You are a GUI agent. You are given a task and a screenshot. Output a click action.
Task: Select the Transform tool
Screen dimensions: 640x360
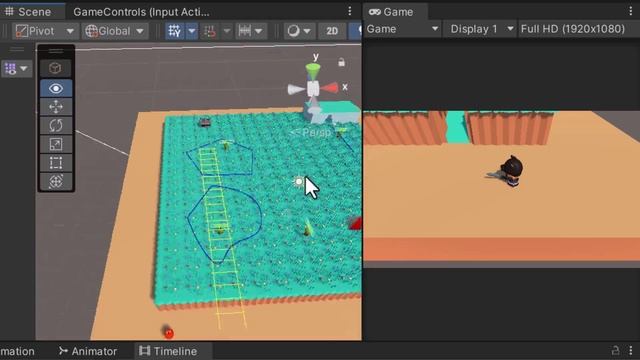click(x=56, y=181)
